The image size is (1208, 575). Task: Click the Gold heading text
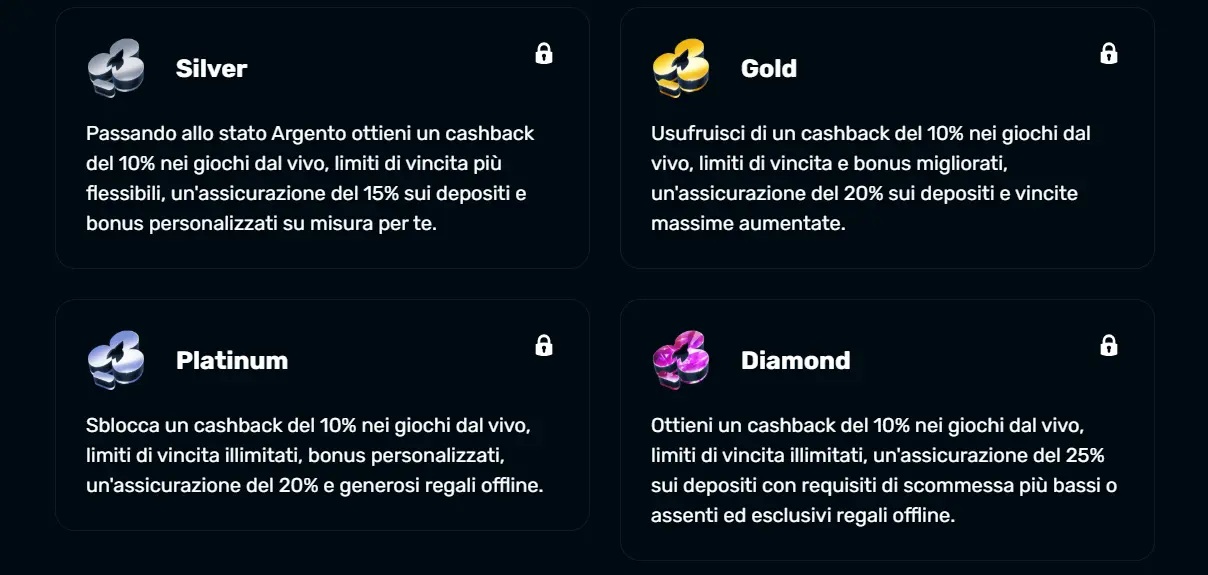[x=769, y=68]
